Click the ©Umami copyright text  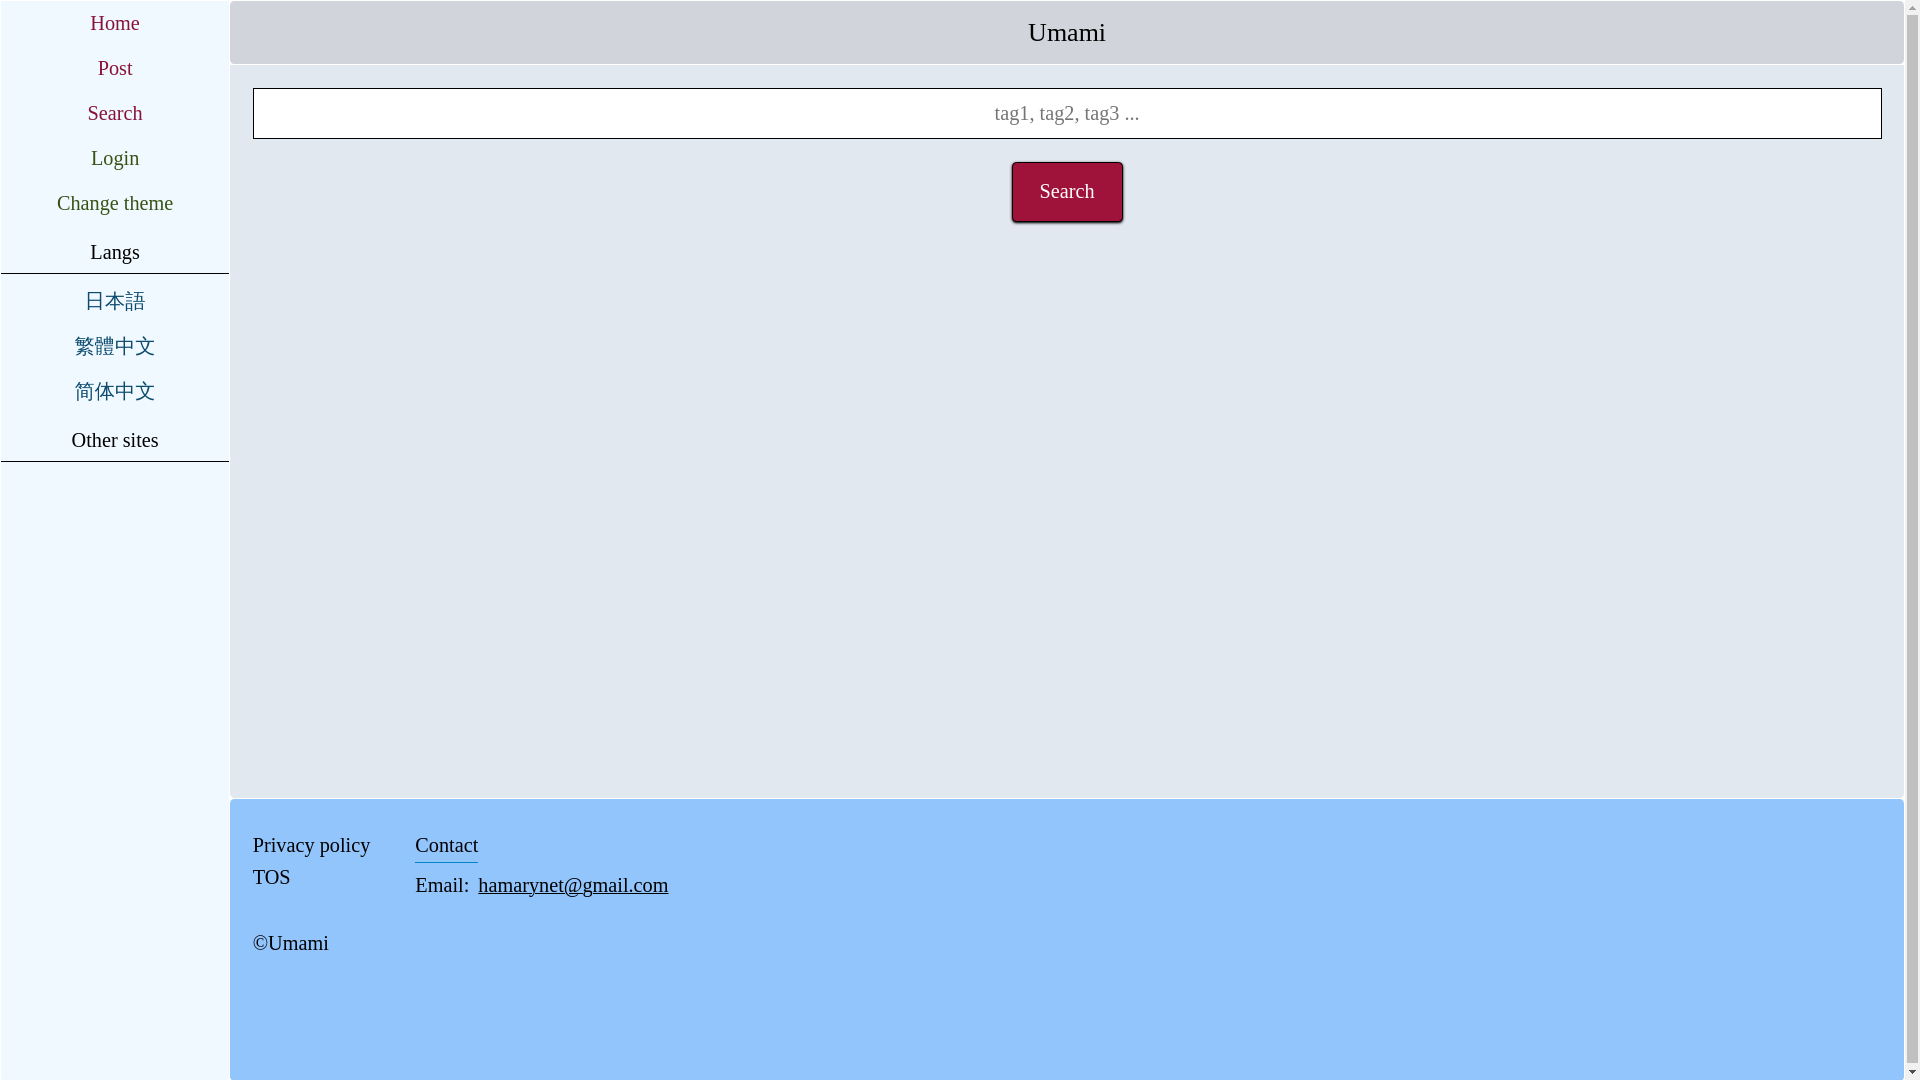(290, 943)
